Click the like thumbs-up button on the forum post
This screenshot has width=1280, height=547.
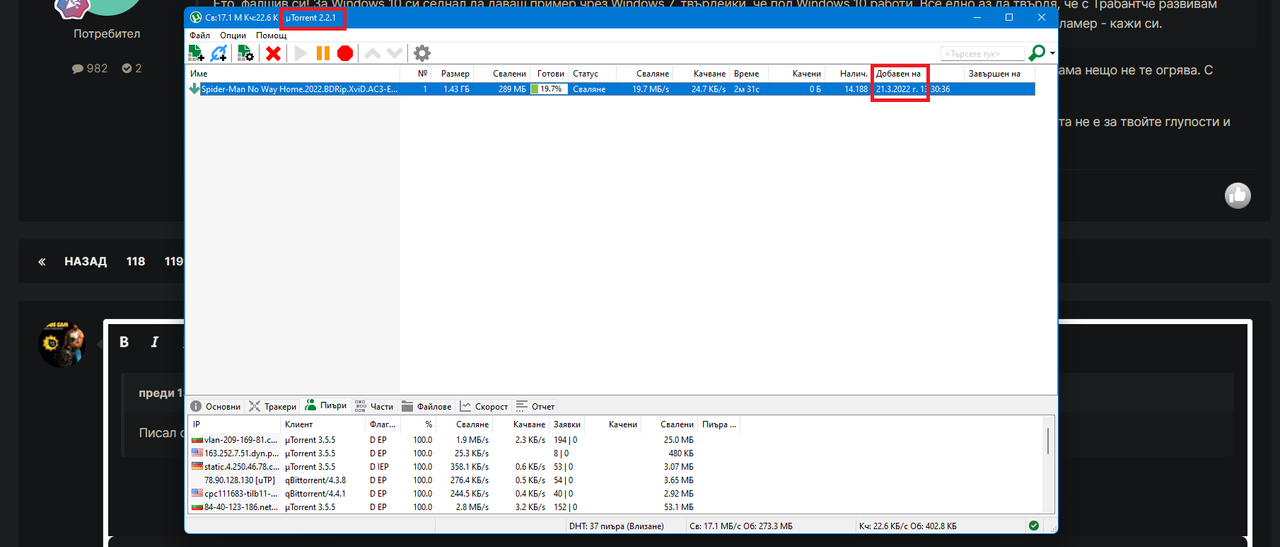pos(1238,195)
